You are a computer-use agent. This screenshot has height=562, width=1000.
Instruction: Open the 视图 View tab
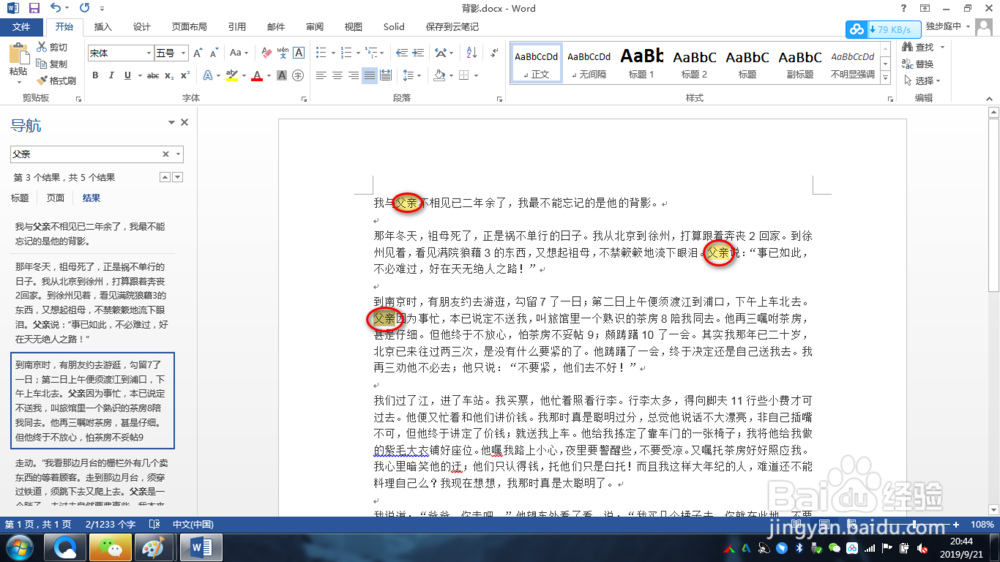(353, 27)
